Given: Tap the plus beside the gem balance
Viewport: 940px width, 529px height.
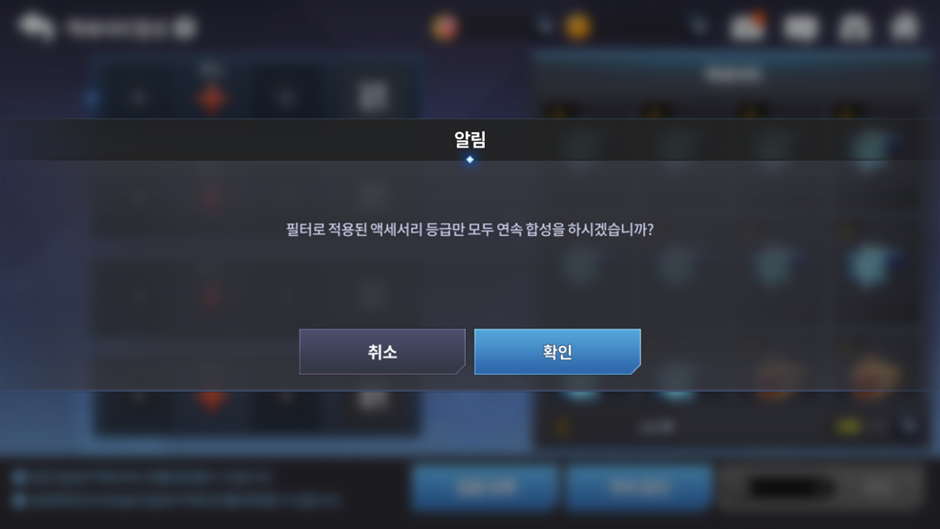Looking at the screenshot, I should point(544,26).
